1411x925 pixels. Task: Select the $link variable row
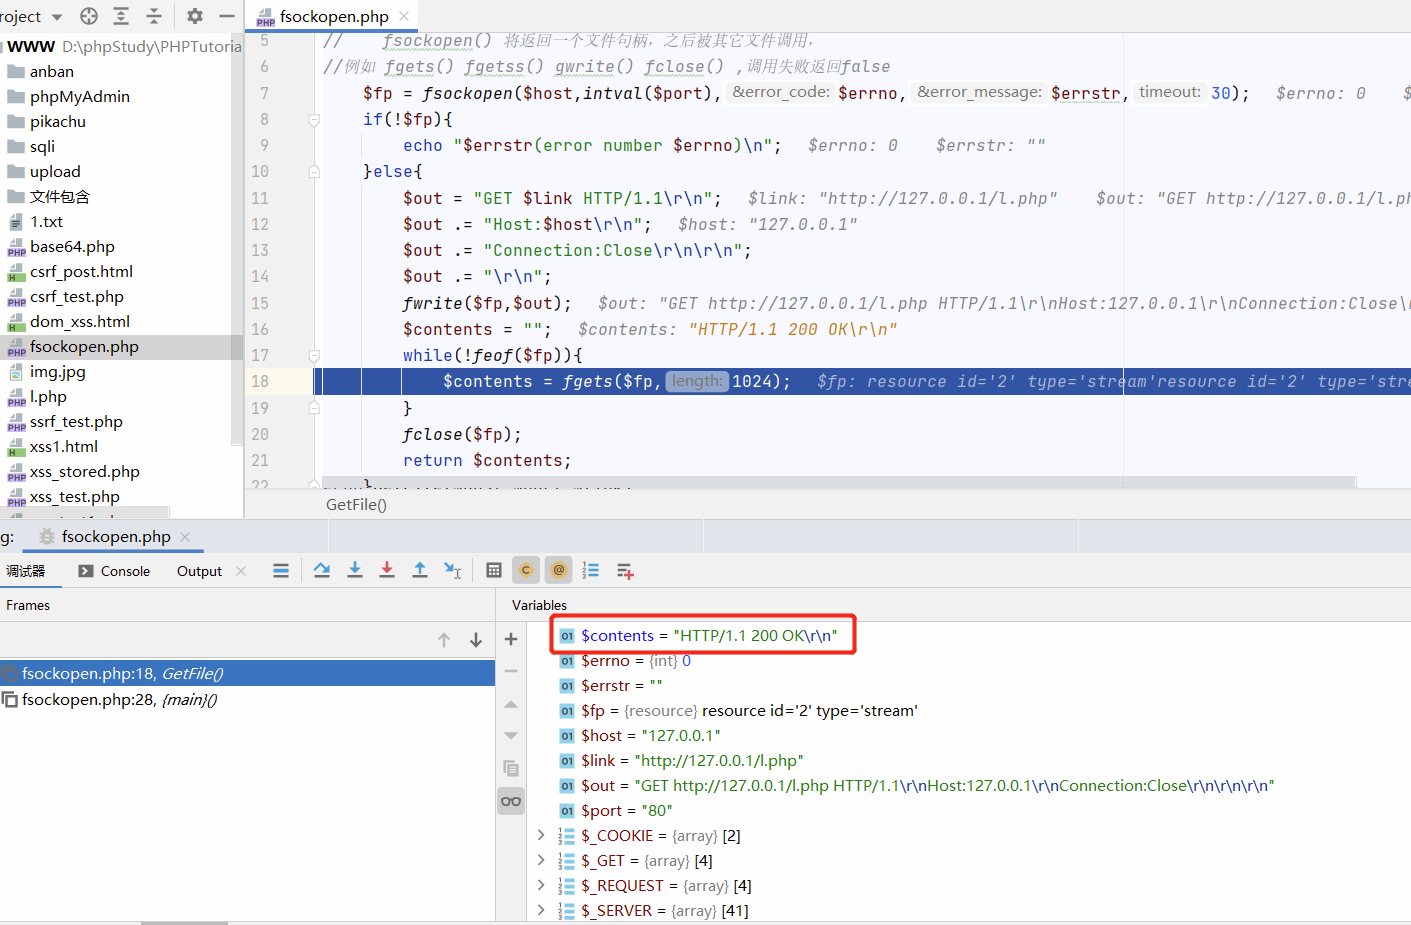click(x=692, y=760)
